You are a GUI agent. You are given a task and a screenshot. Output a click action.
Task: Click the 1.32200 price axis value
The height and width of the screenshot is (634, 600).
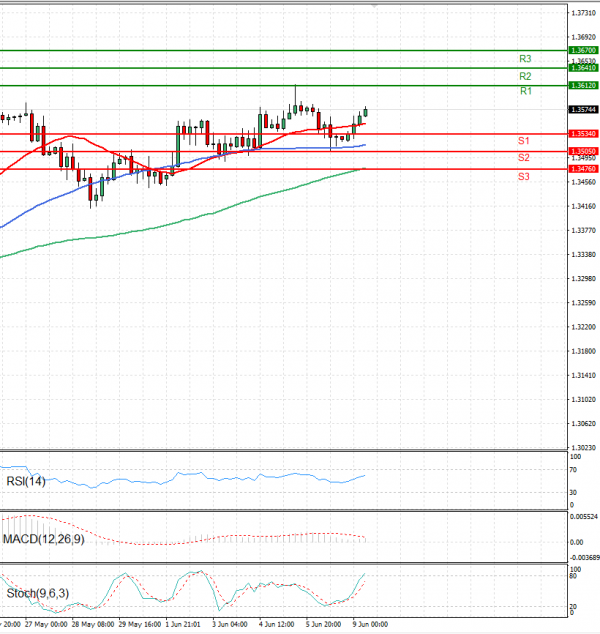click(583, 327)
